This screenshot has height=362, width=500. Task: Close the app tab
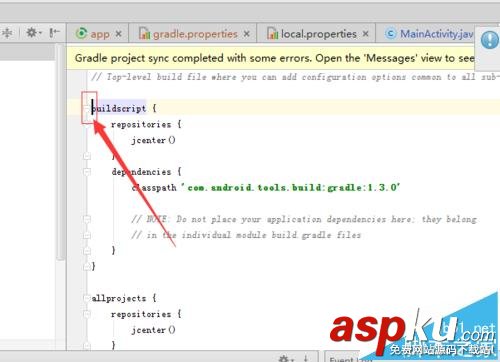(118, 34)
